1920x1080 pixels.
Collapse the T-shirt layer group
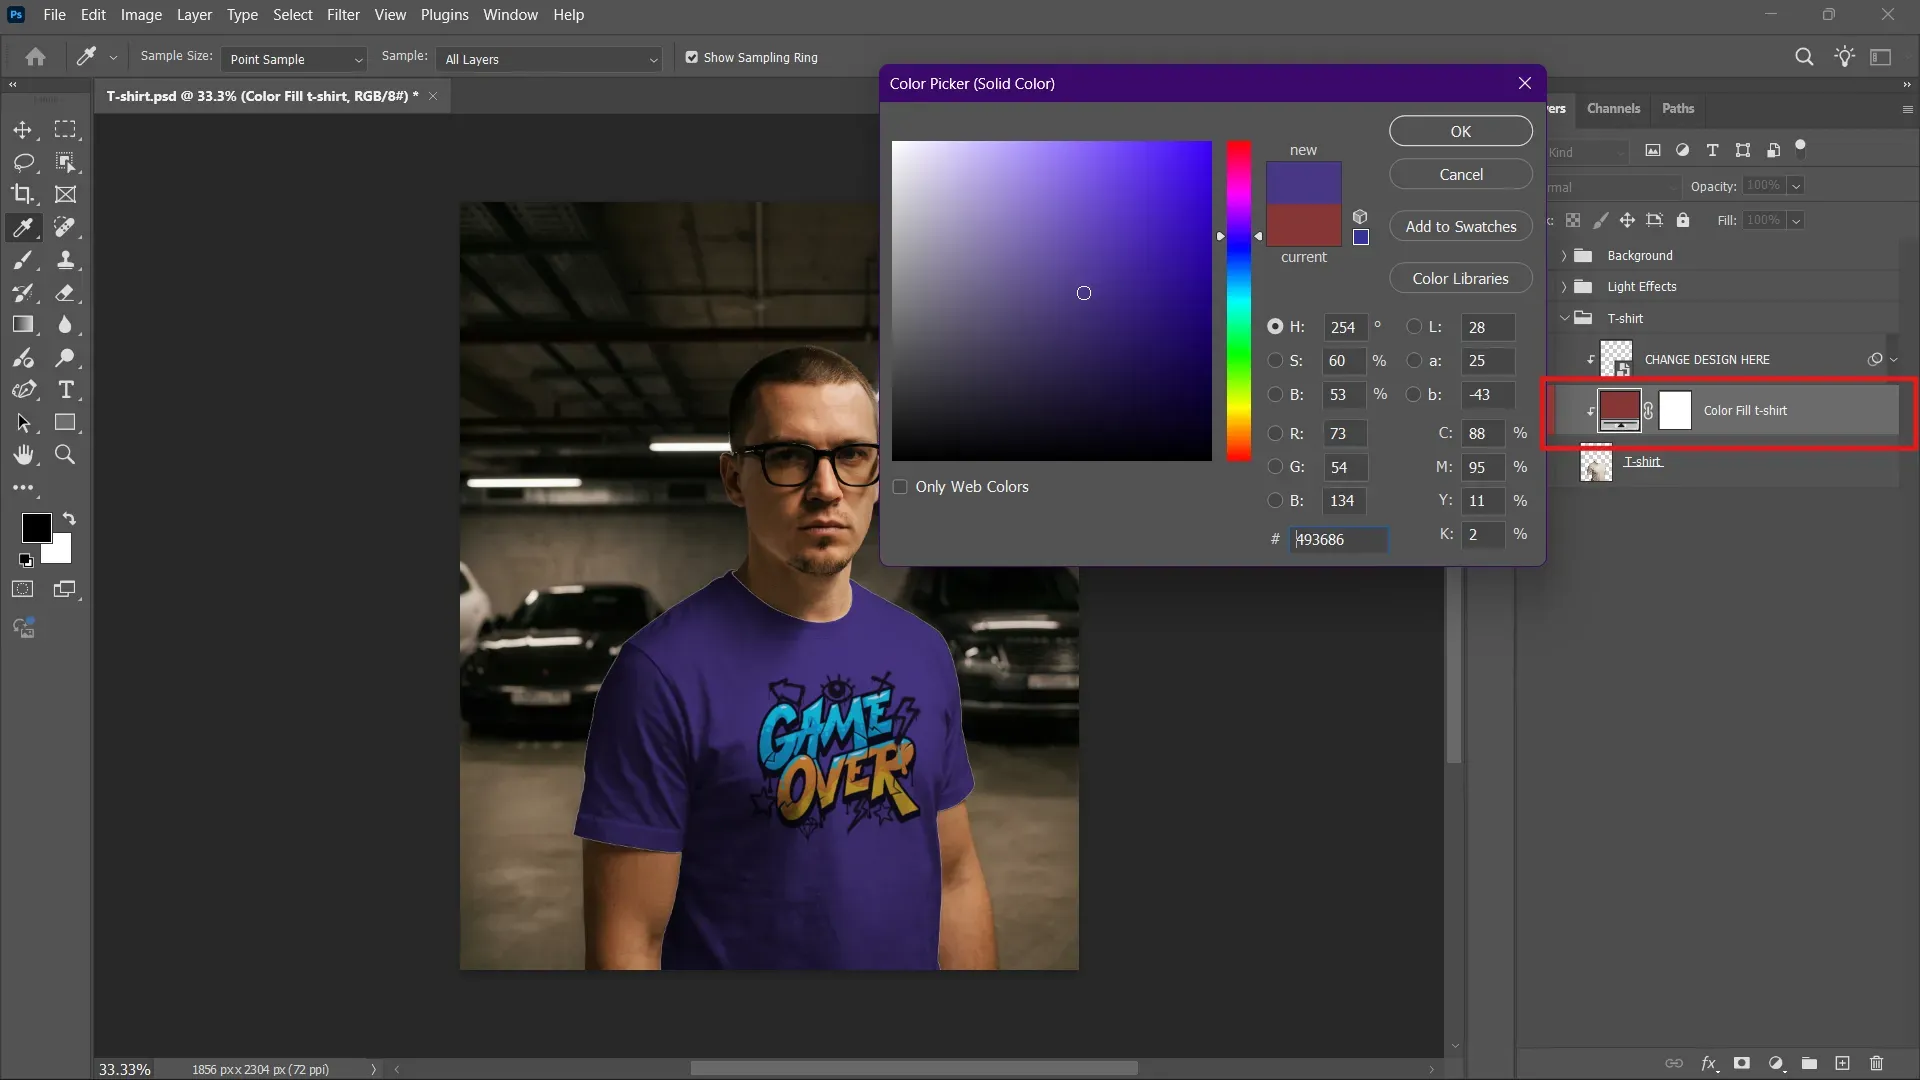(1565, 318)
